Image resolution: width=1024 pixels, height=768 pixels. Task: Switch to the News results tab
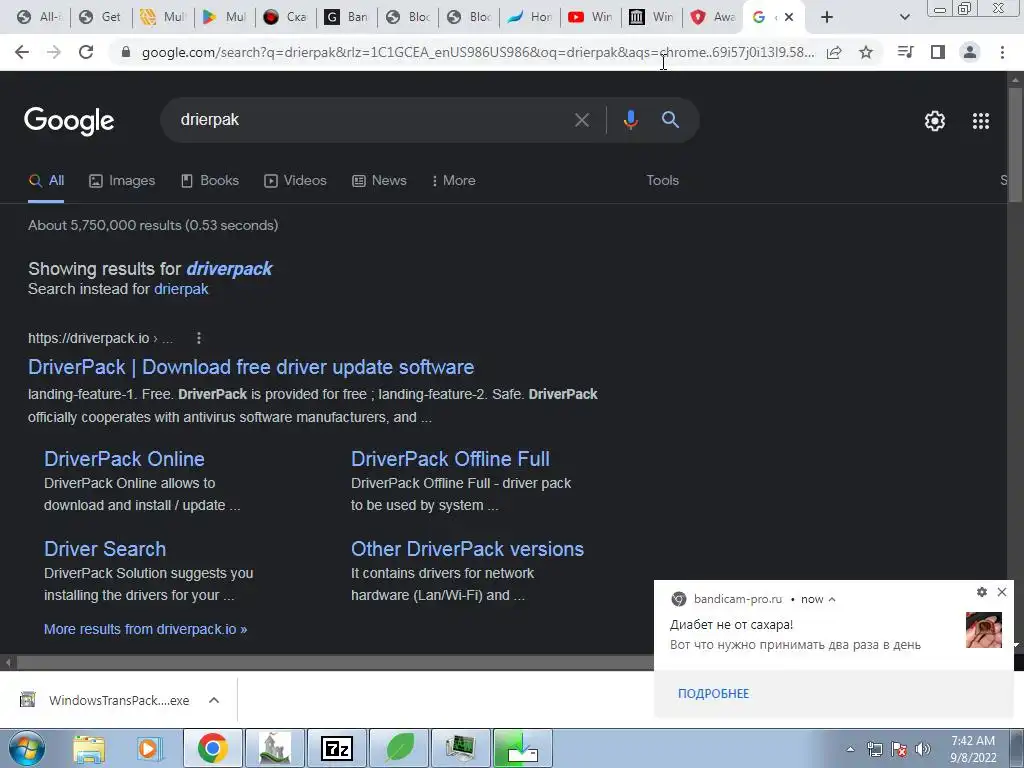[379, 181]
